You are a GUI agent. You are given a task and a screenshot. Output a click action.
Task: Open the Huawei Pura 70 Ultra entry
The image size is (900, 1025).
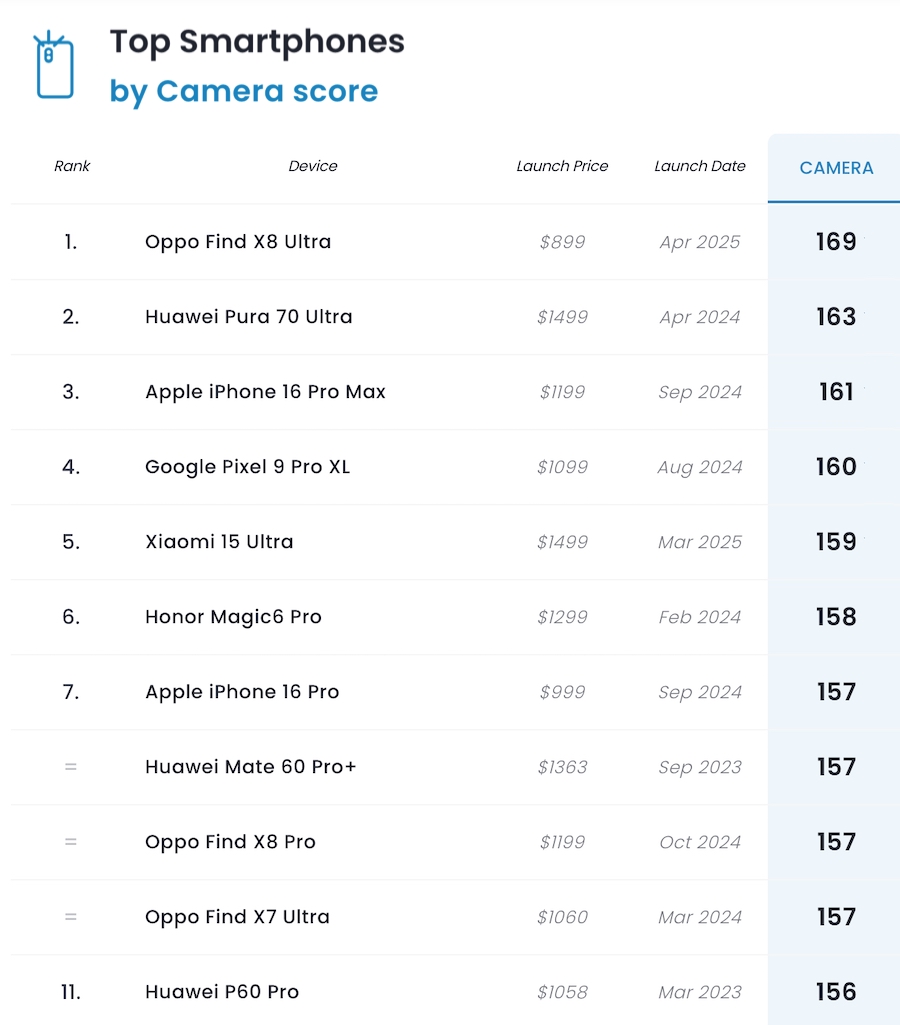(x=249, y=317)
